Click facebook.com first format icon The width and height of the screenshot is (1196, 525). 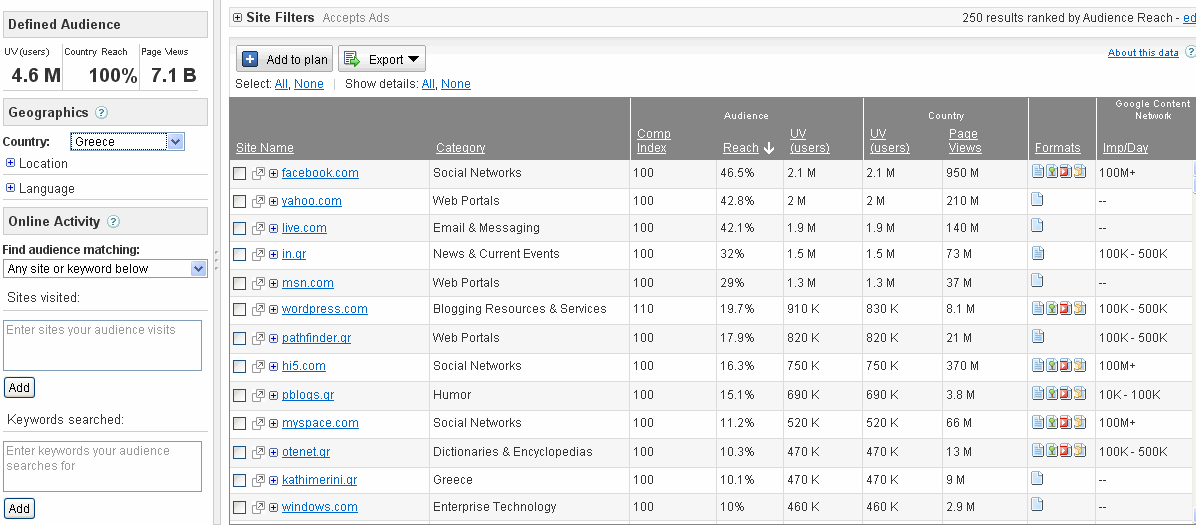(x=1037, y=172)
